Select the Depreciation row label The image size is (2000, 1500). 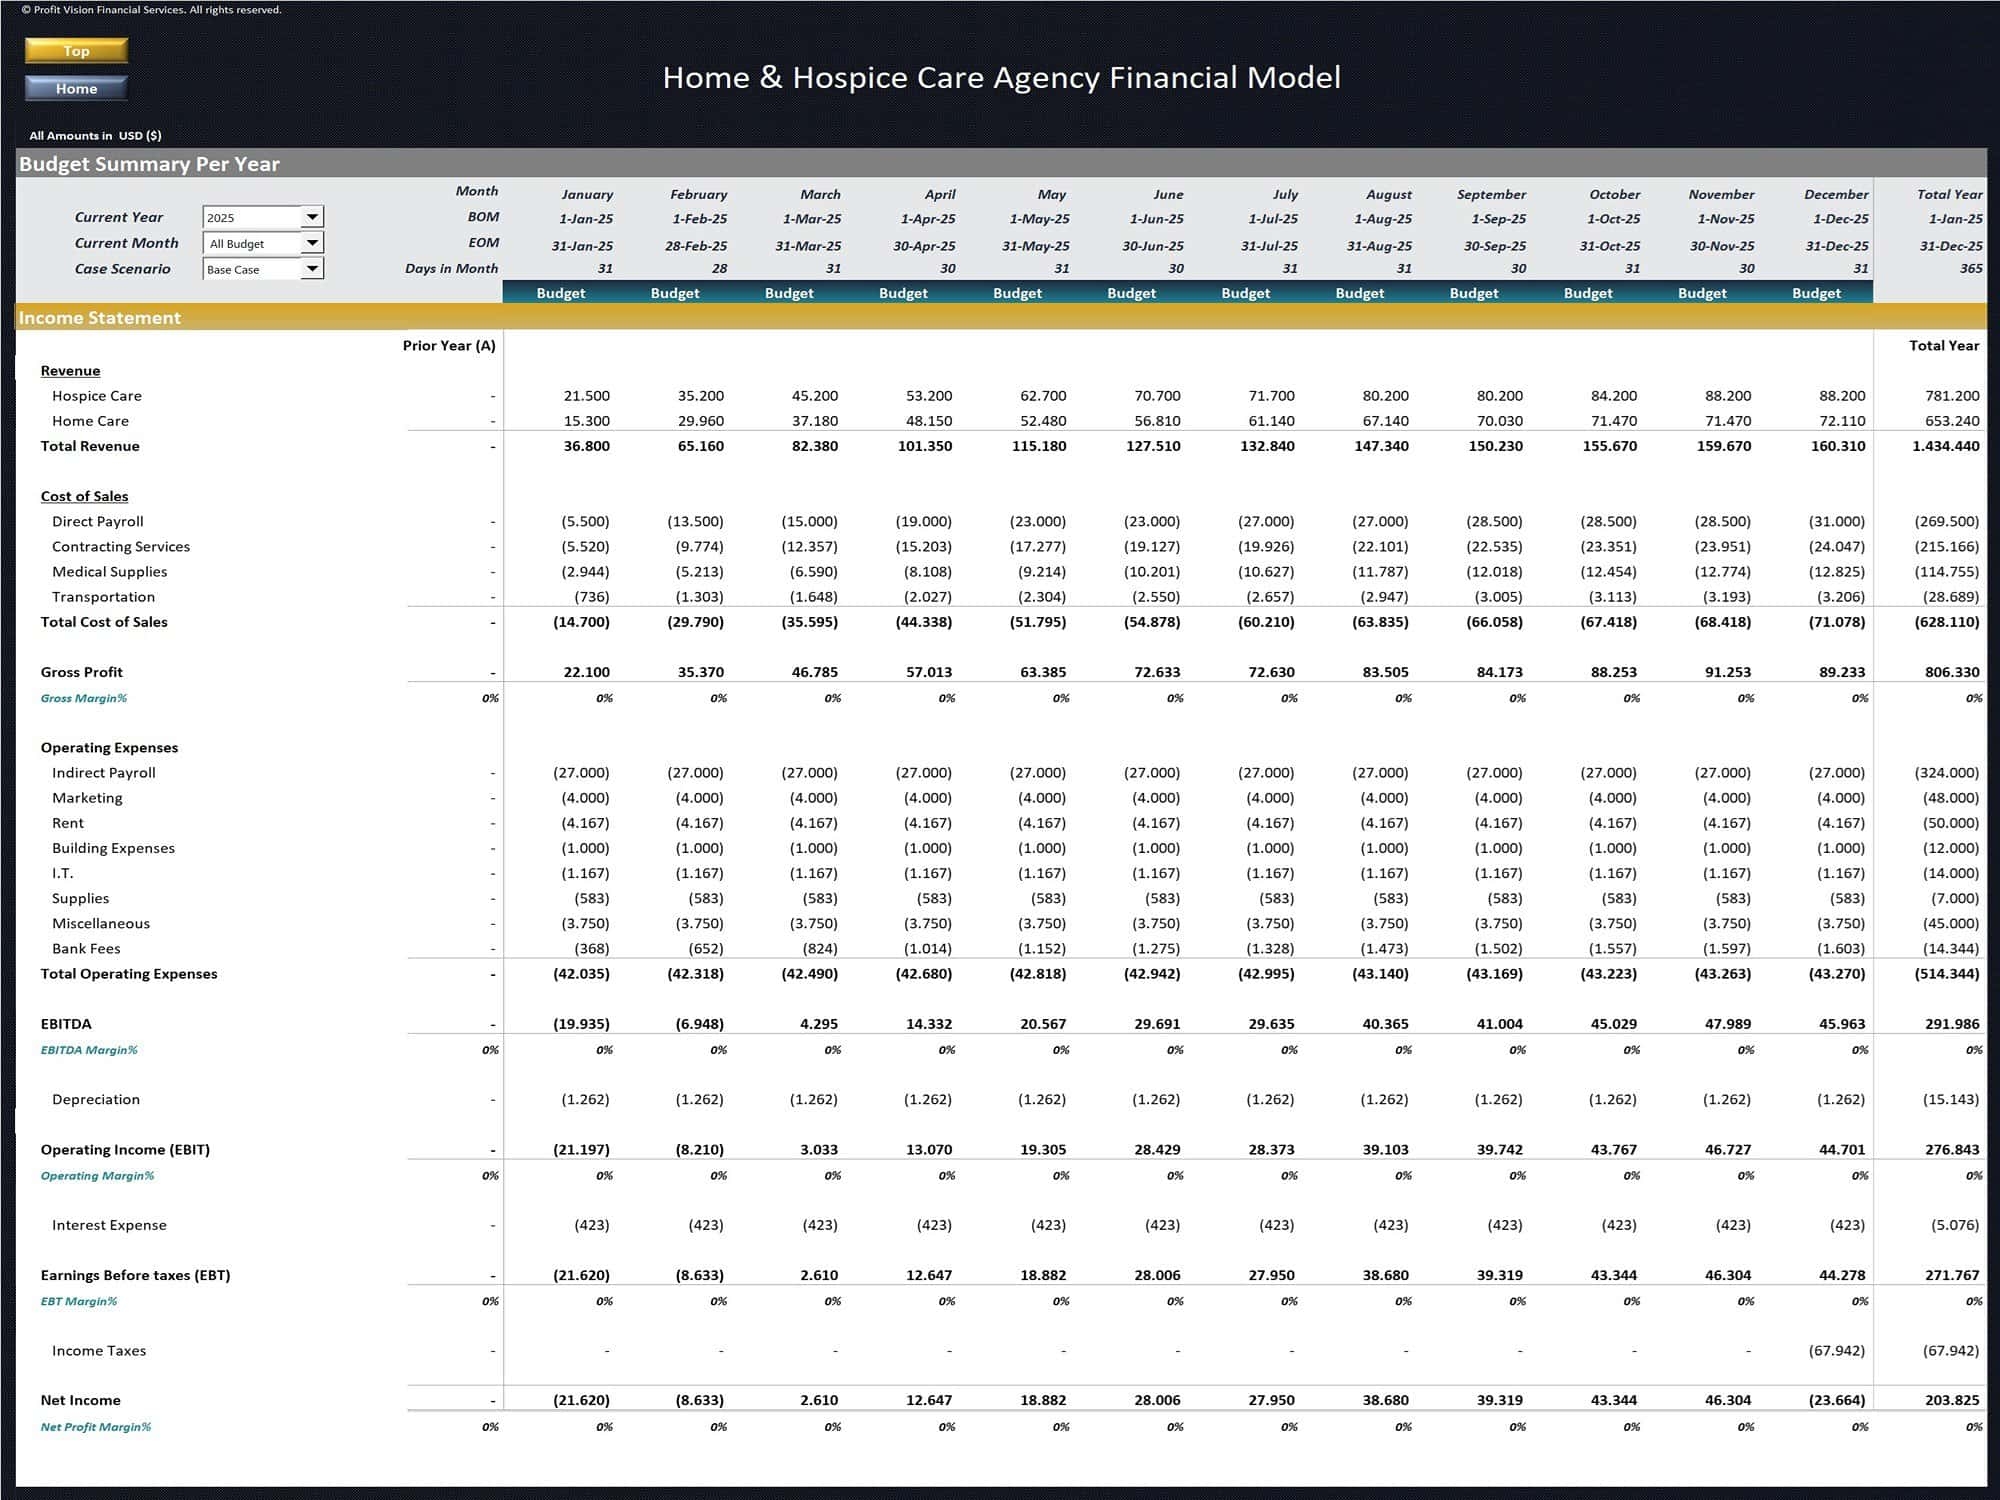coord(96,1098)
